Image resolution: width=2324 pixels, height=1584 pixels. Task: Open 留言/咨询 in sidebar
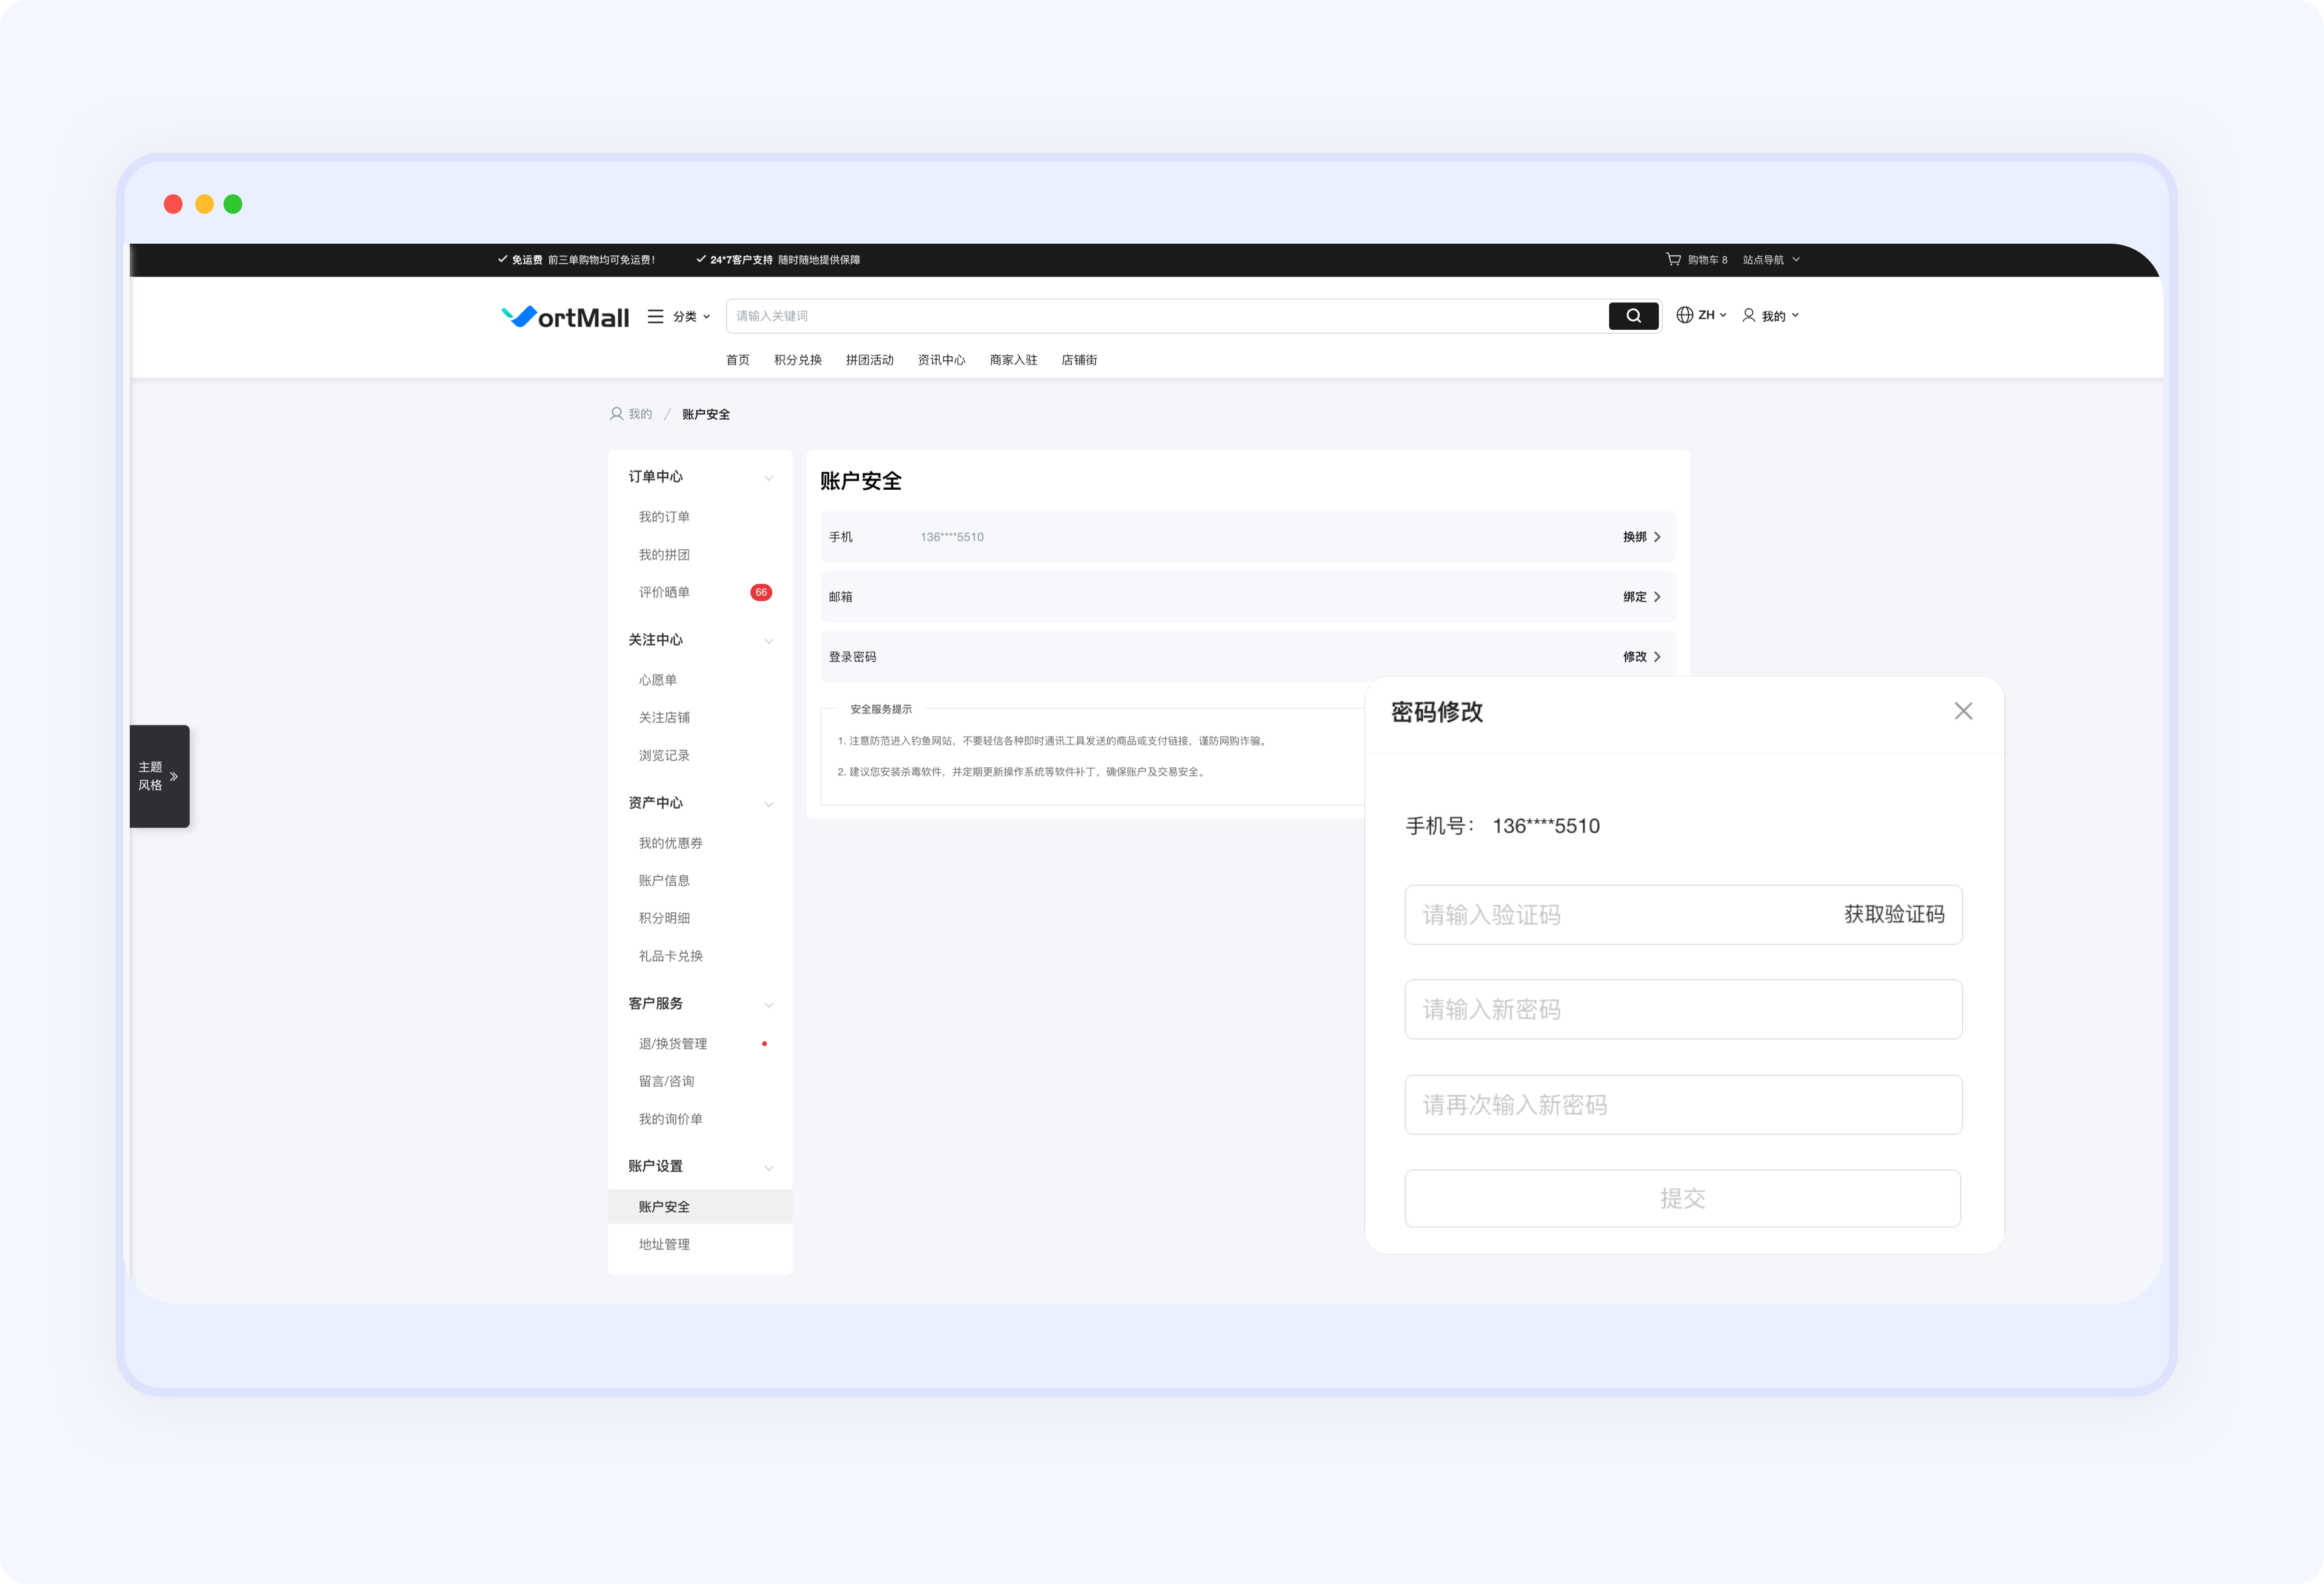[x=666, y=1081]
